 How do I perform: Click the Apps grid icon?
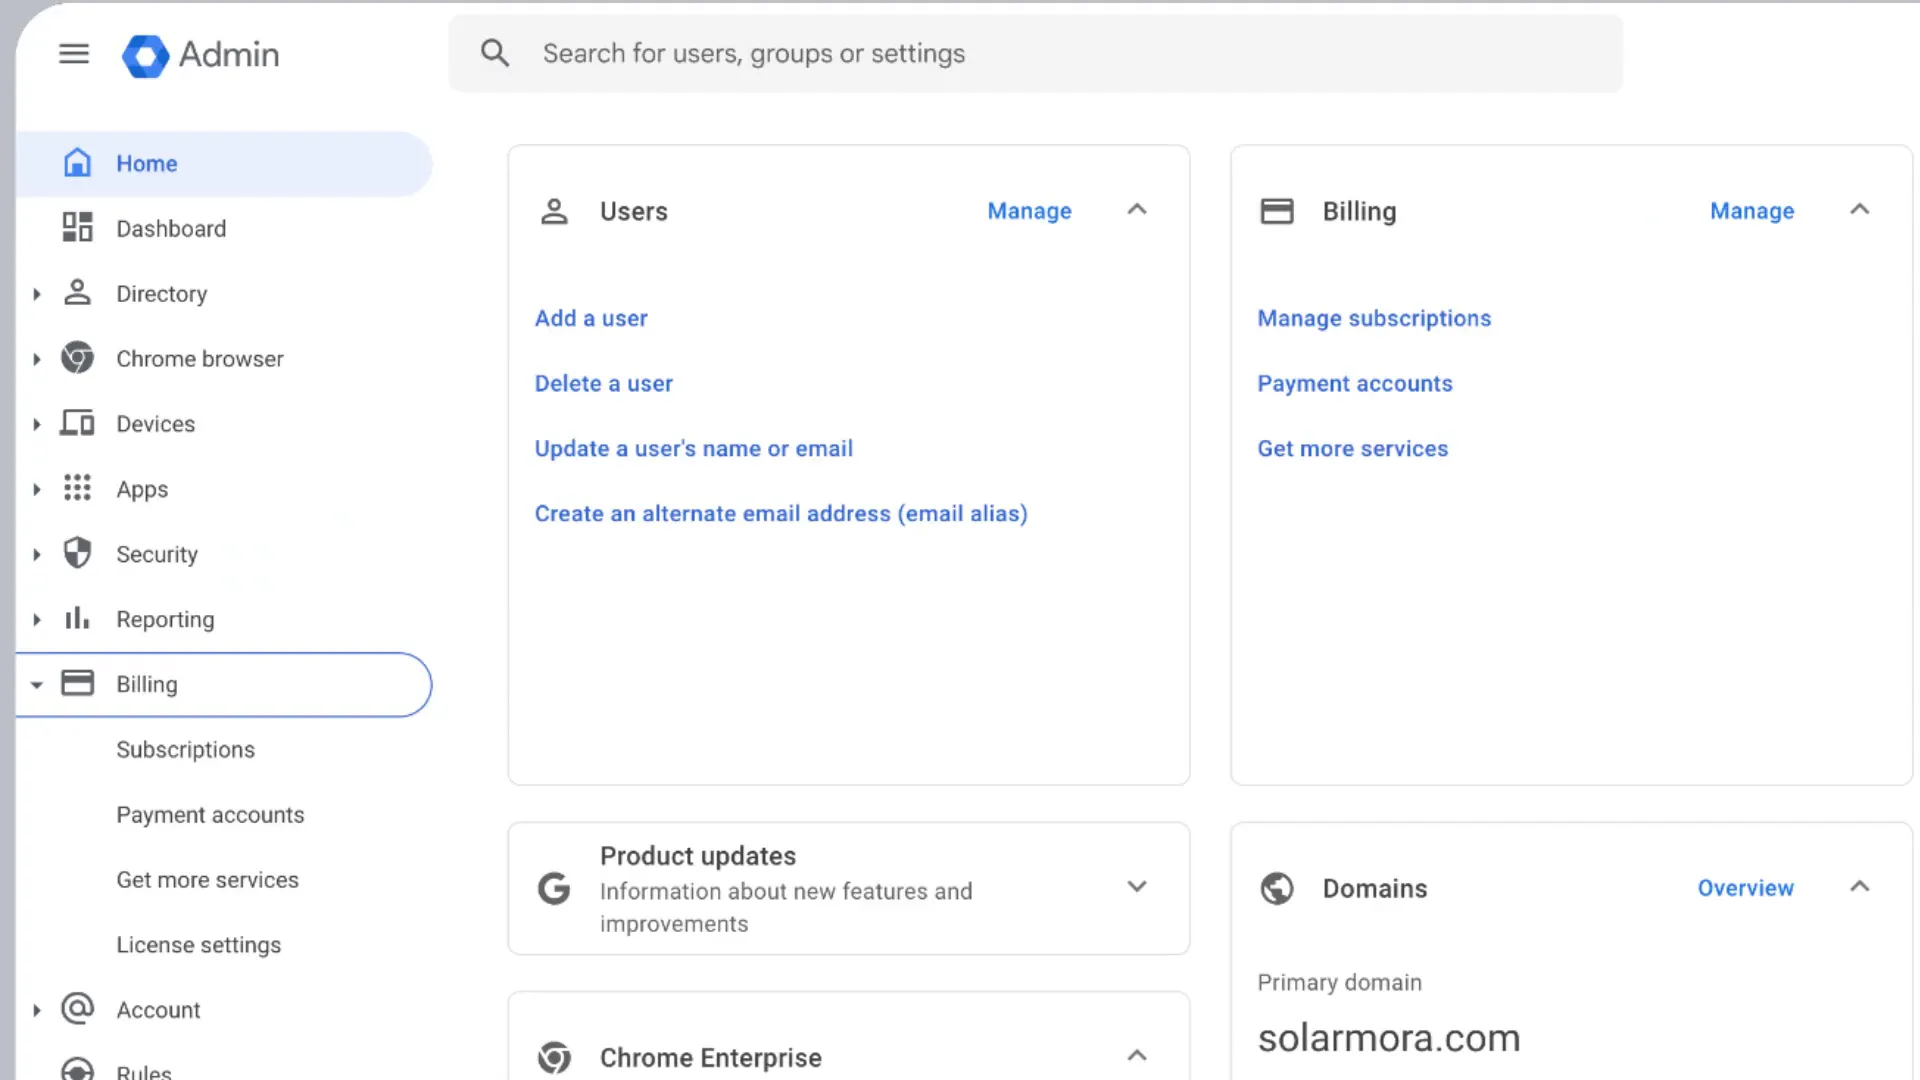pos(77,488)
